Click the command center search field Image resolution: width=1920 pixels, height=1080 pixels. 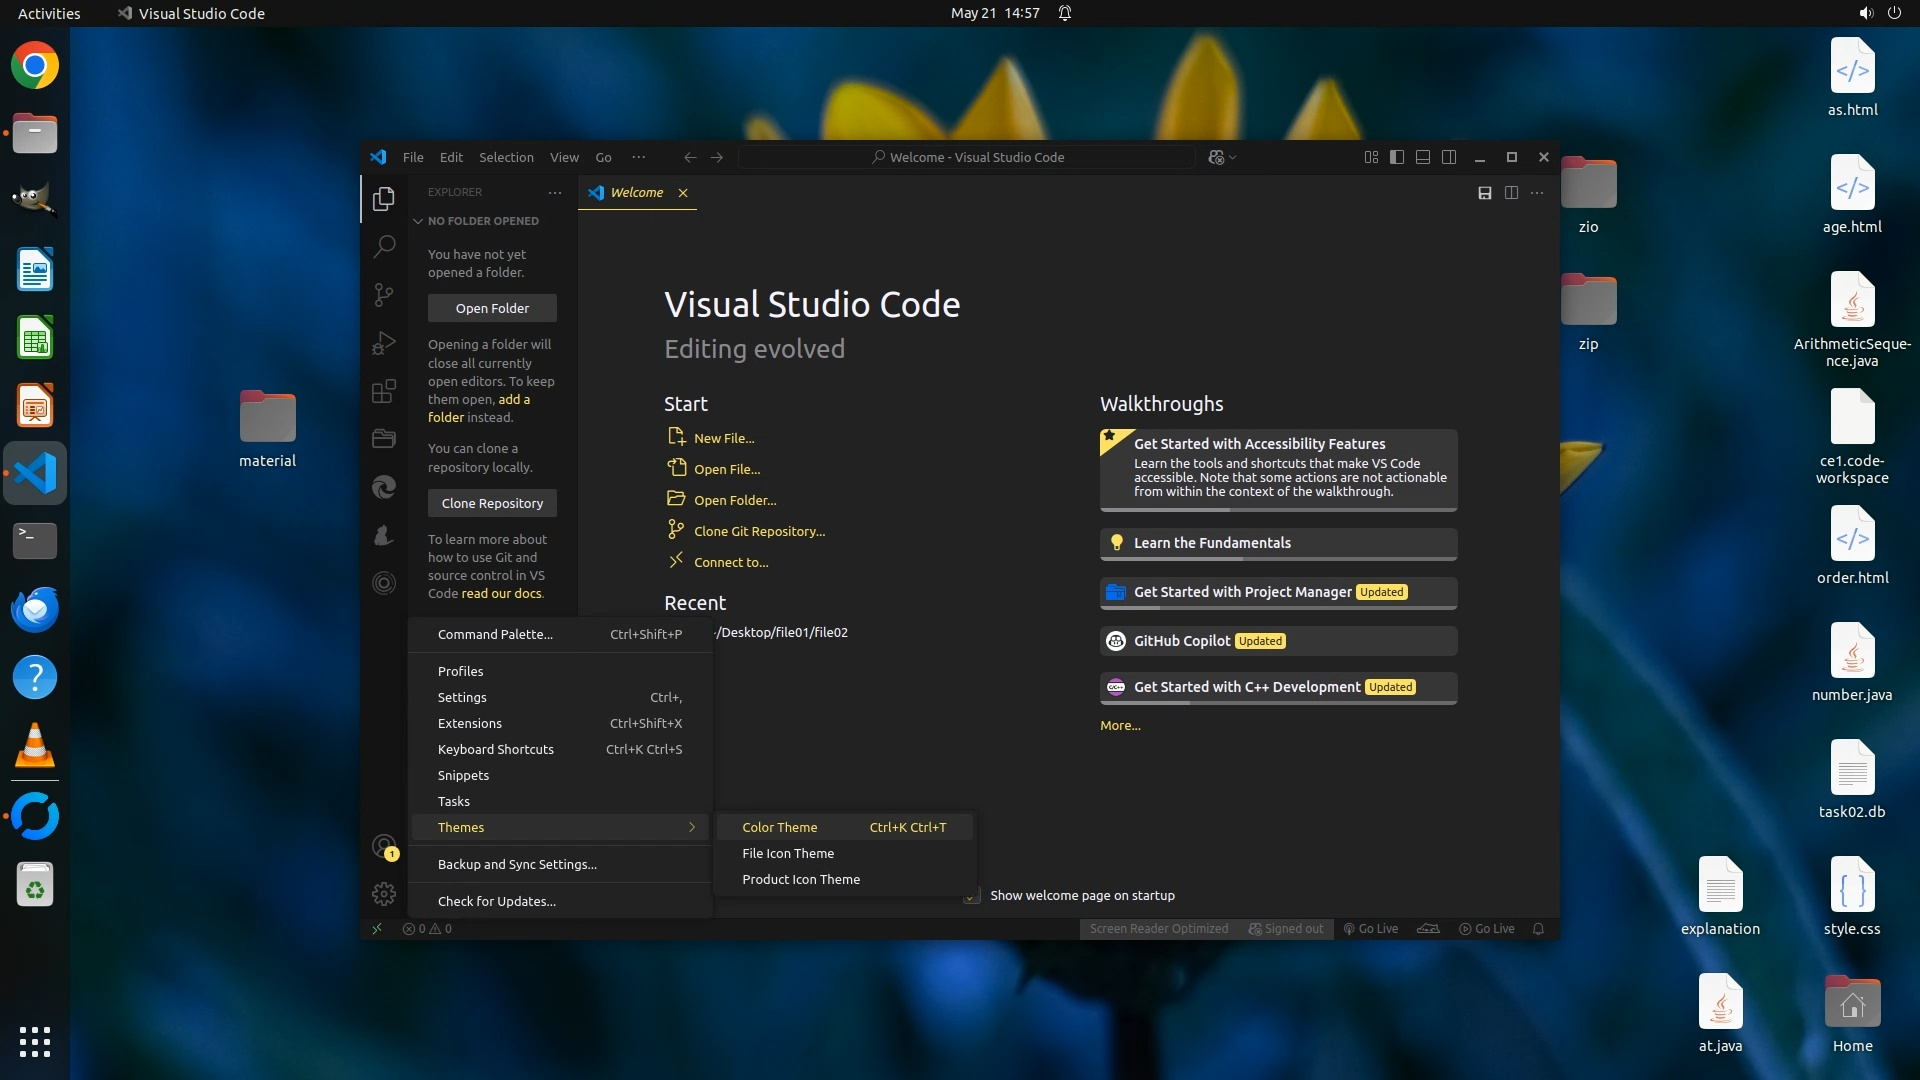point(967,157)
